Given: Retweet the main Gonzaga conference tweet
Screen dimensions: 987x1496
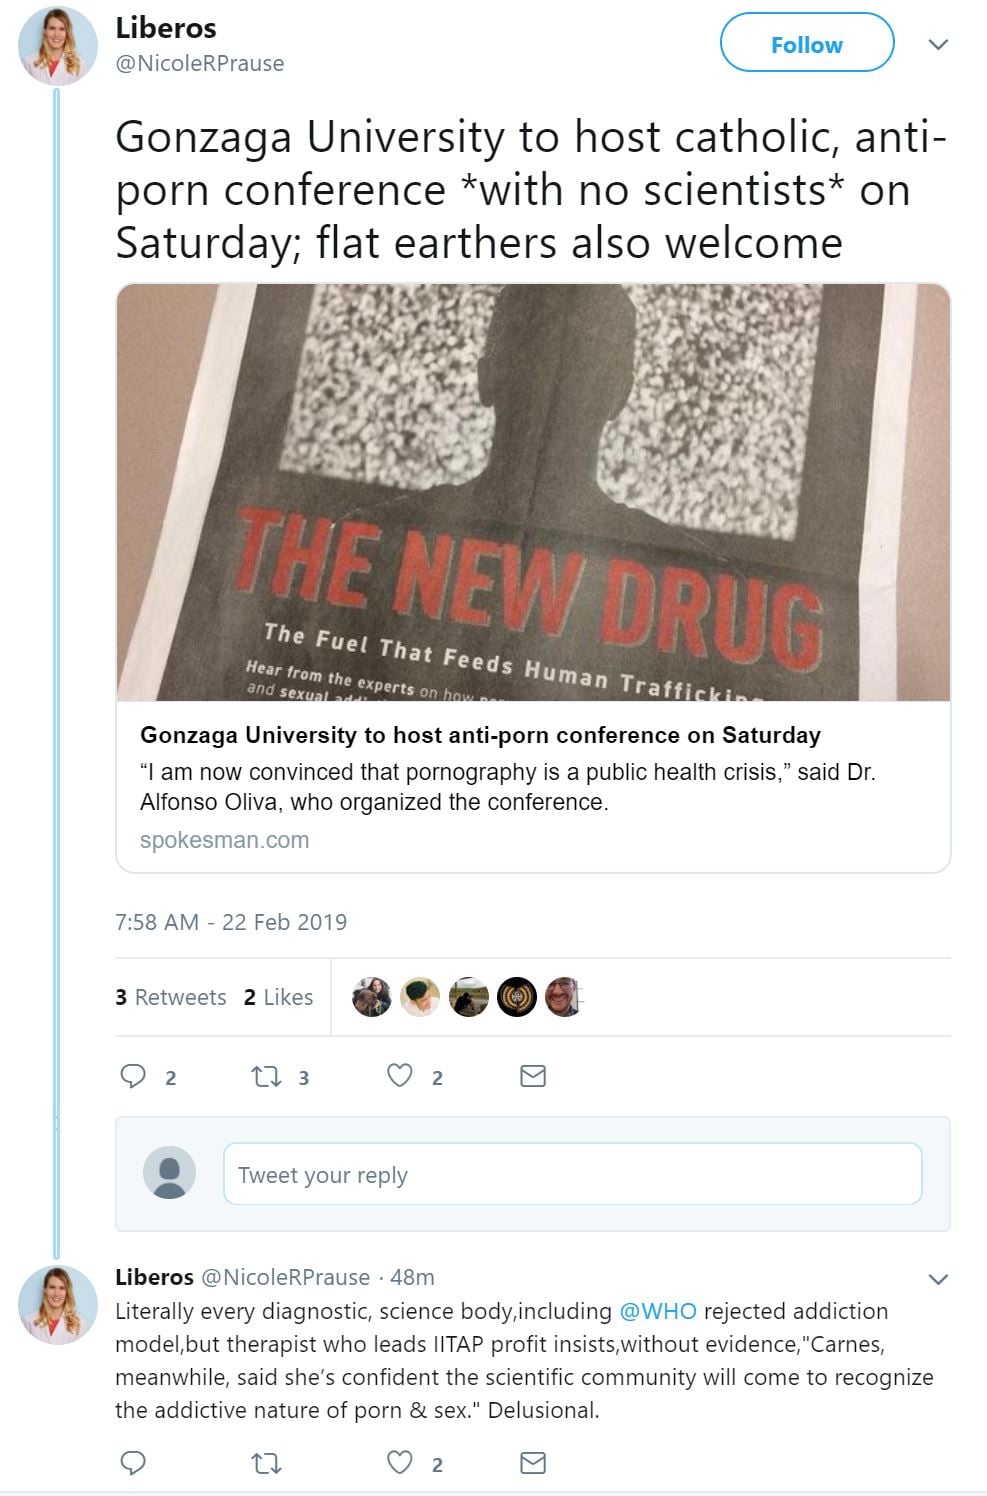Looking at the screenshot, I should pyautogui.click(x=266, y=1076).
